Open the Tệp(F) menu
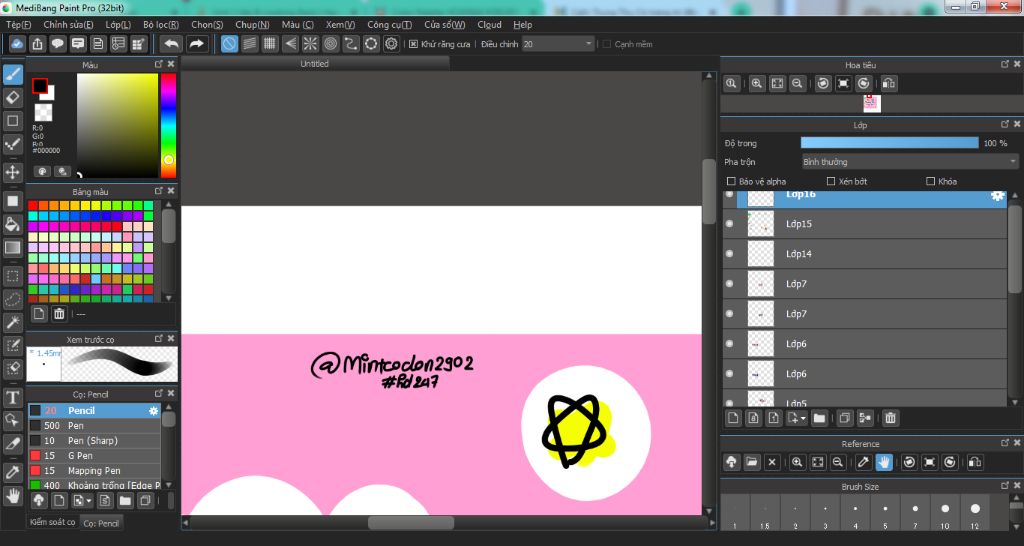The image size is (1024, 546). pos(18,25)
